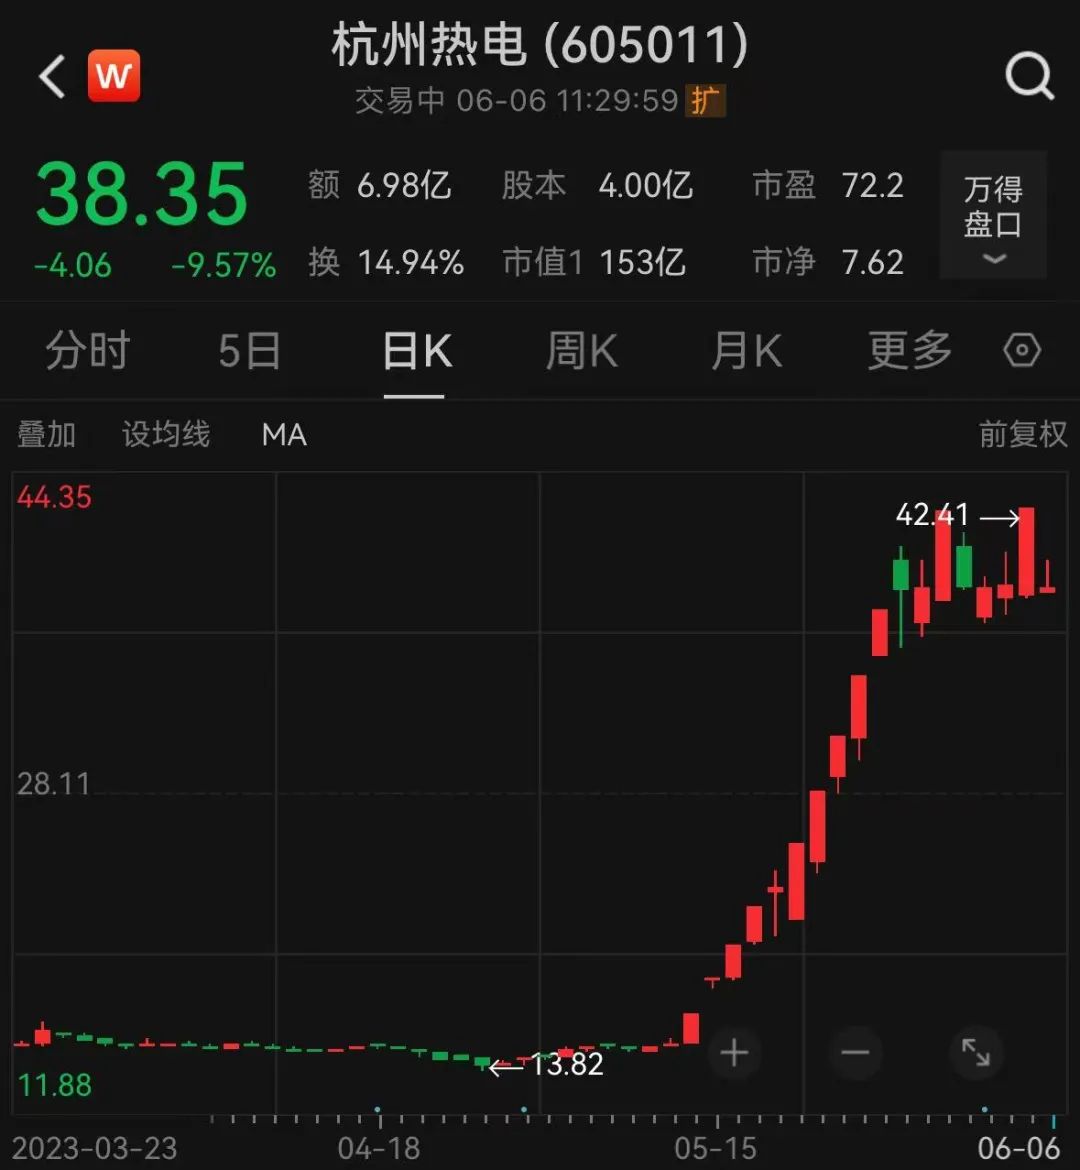Tap the market cap 153亿
The height and width of the screenshot is (1170, 1080).
pyautogui.click(x=642, y=263)
